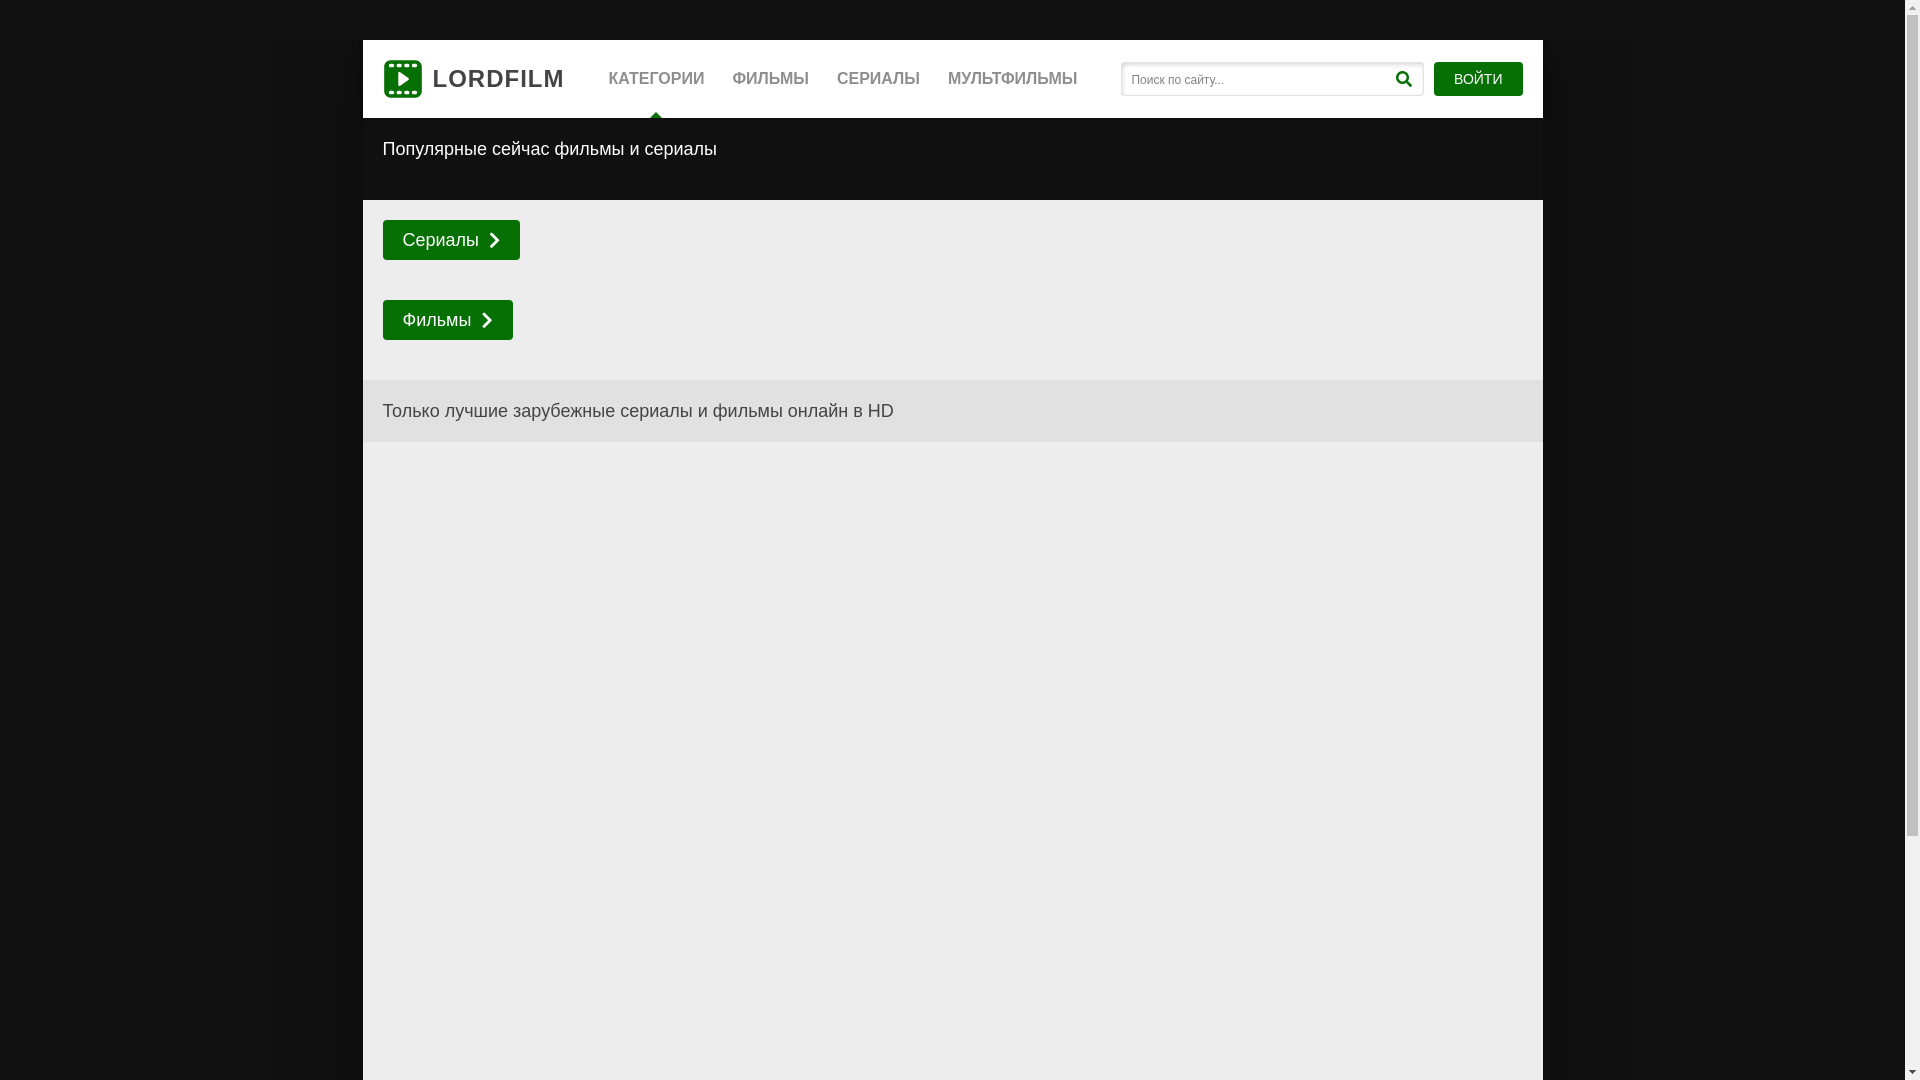Click the LORDFILM site title text
Image resolution: width=1920 pixels, height=1080 pixels.
(x=498, y=79)
